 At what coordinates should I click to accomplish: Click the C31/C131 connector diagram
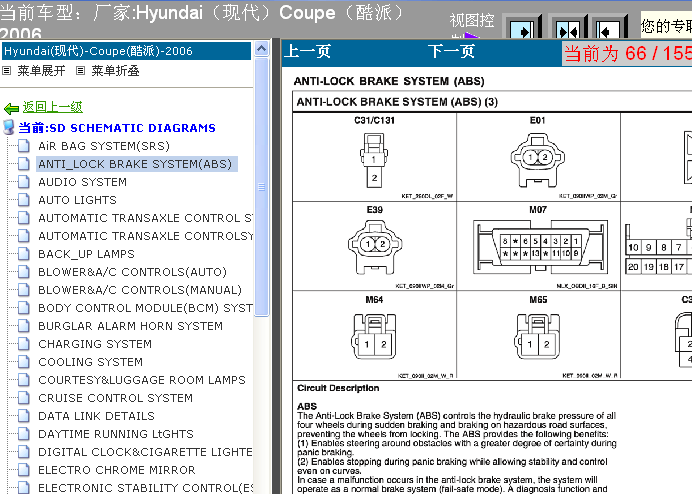click(x=374, y=161)
